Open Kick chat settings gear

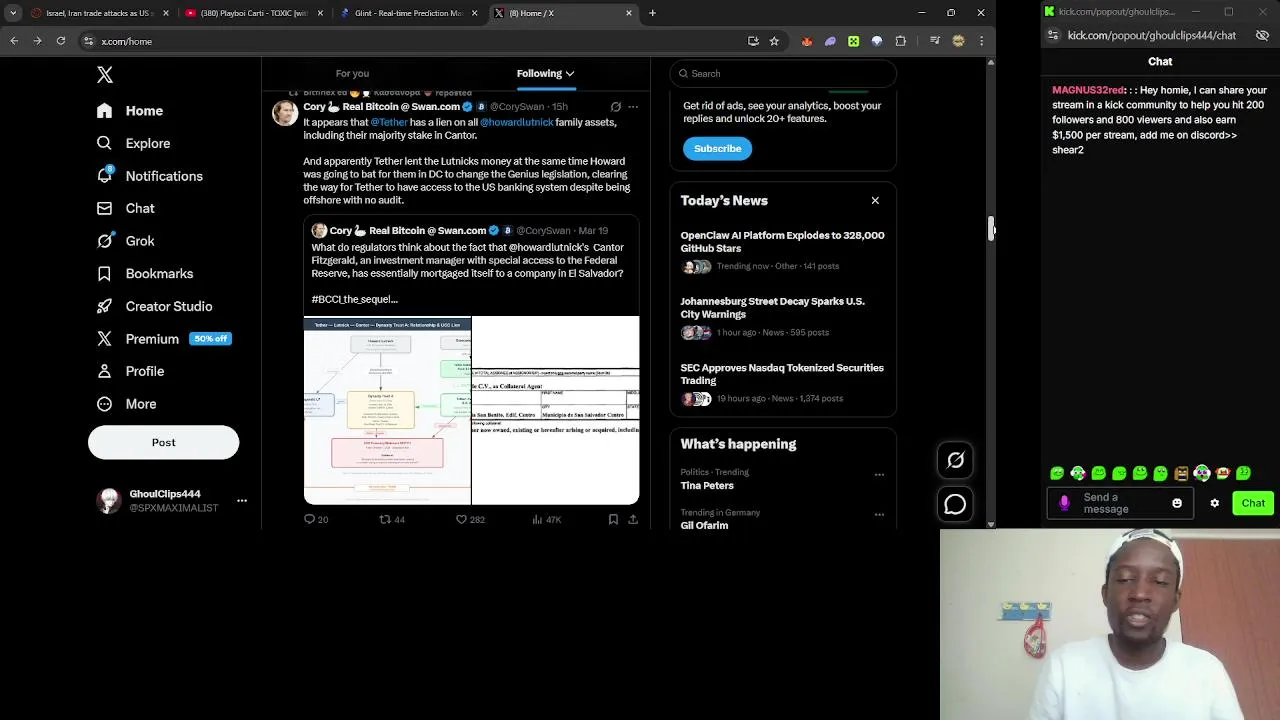[x=1214, y=503]
